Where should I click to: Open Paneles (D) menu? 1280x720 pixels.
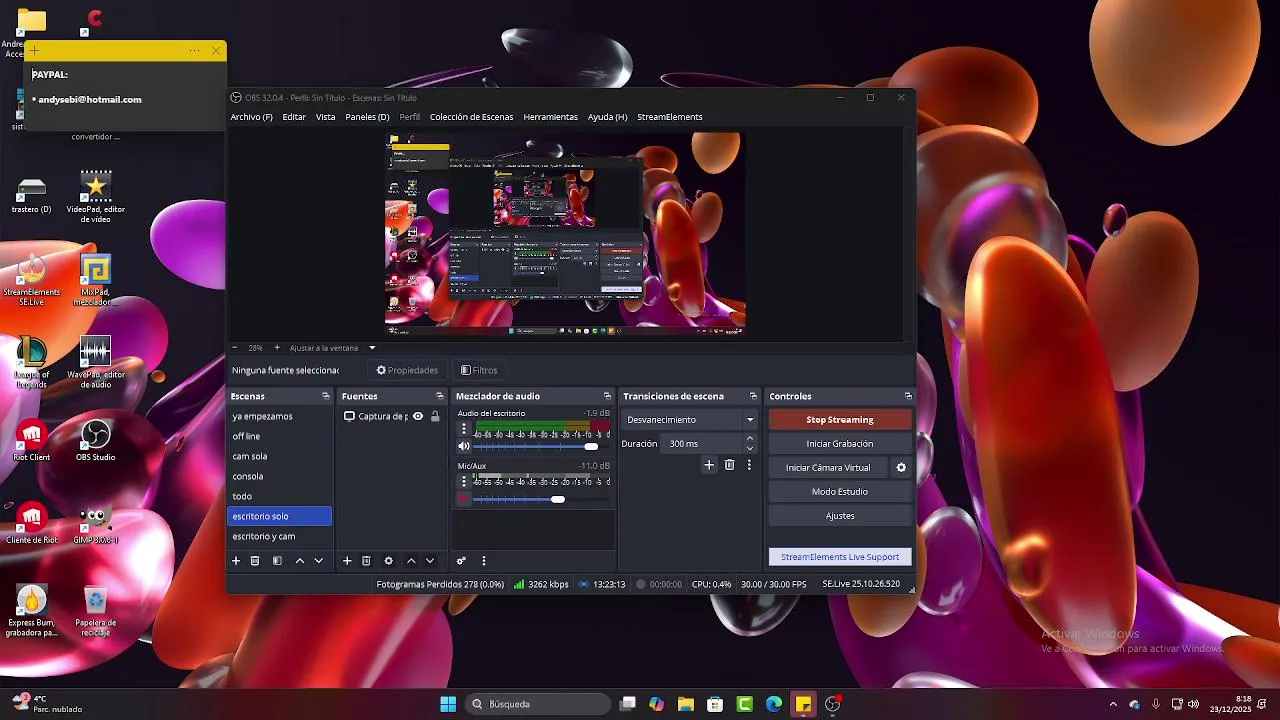(x=367, y=117)
